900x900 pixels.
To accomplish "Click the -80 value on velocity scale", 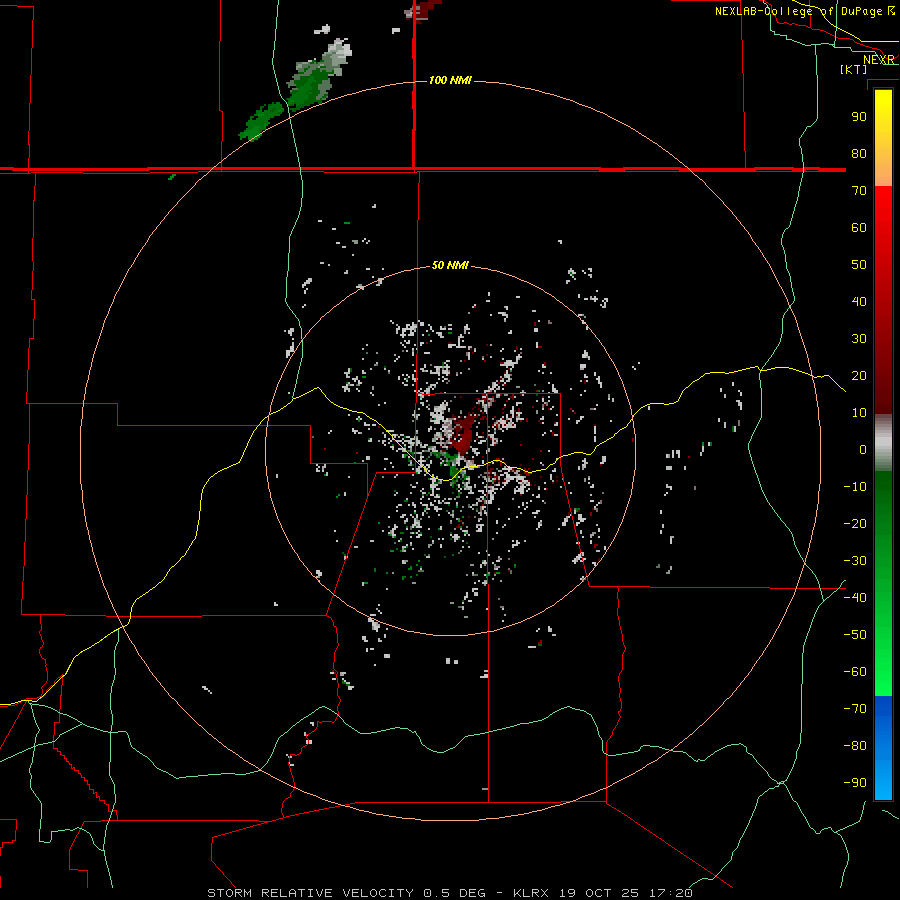I will pos(855,746).
